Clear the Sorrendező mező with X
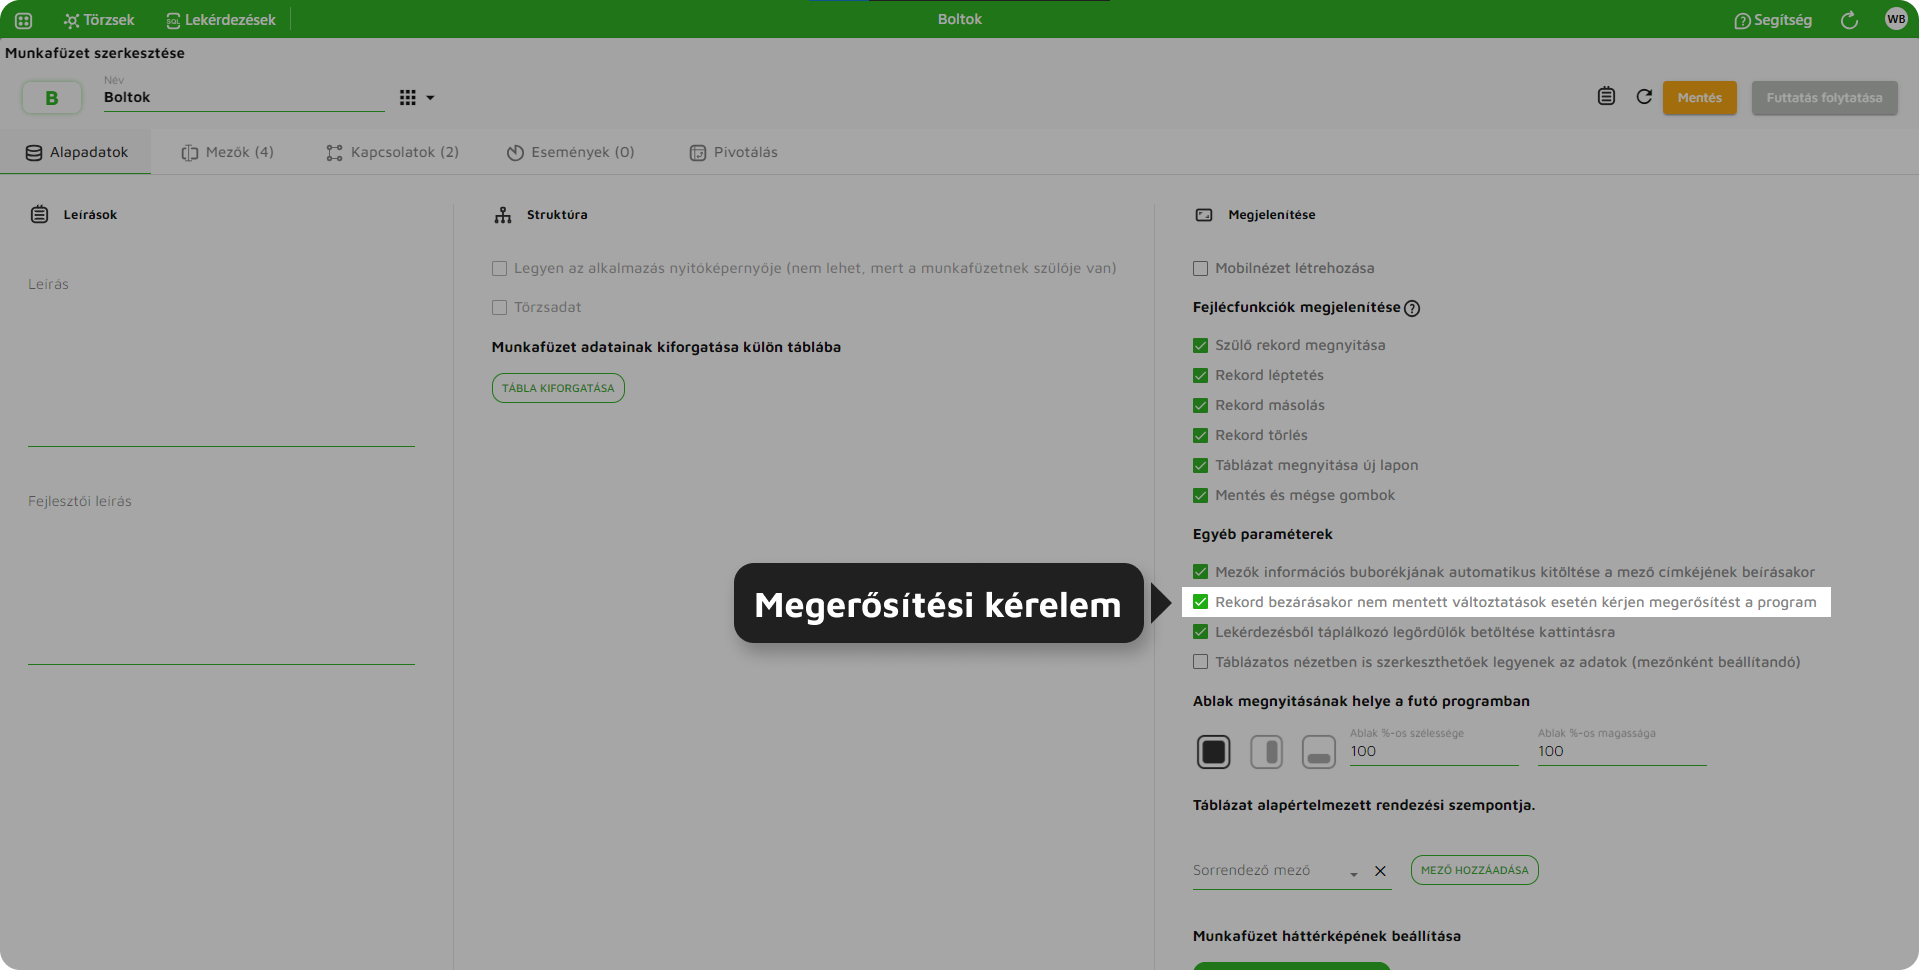The image size is (1919, 970). click(x=1380, y=871)
